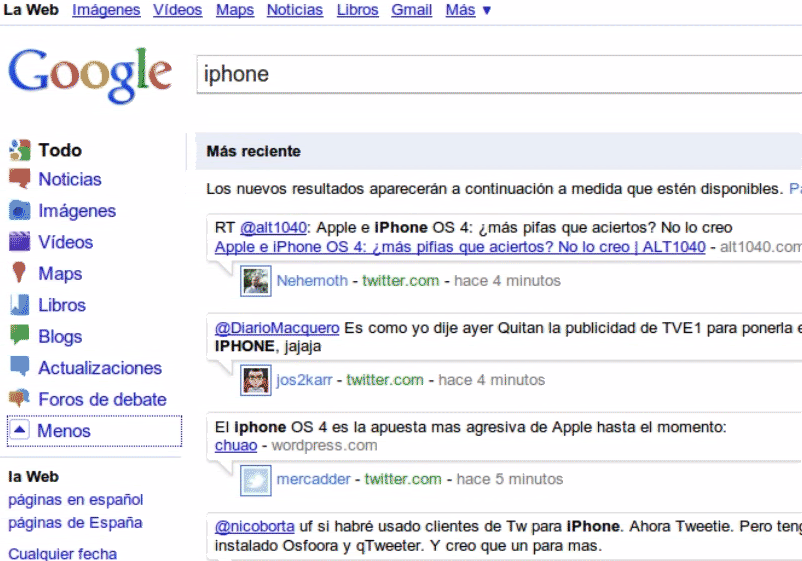Click the search field containing iphone
Viewport: 802px width, 561px height.
499,75
